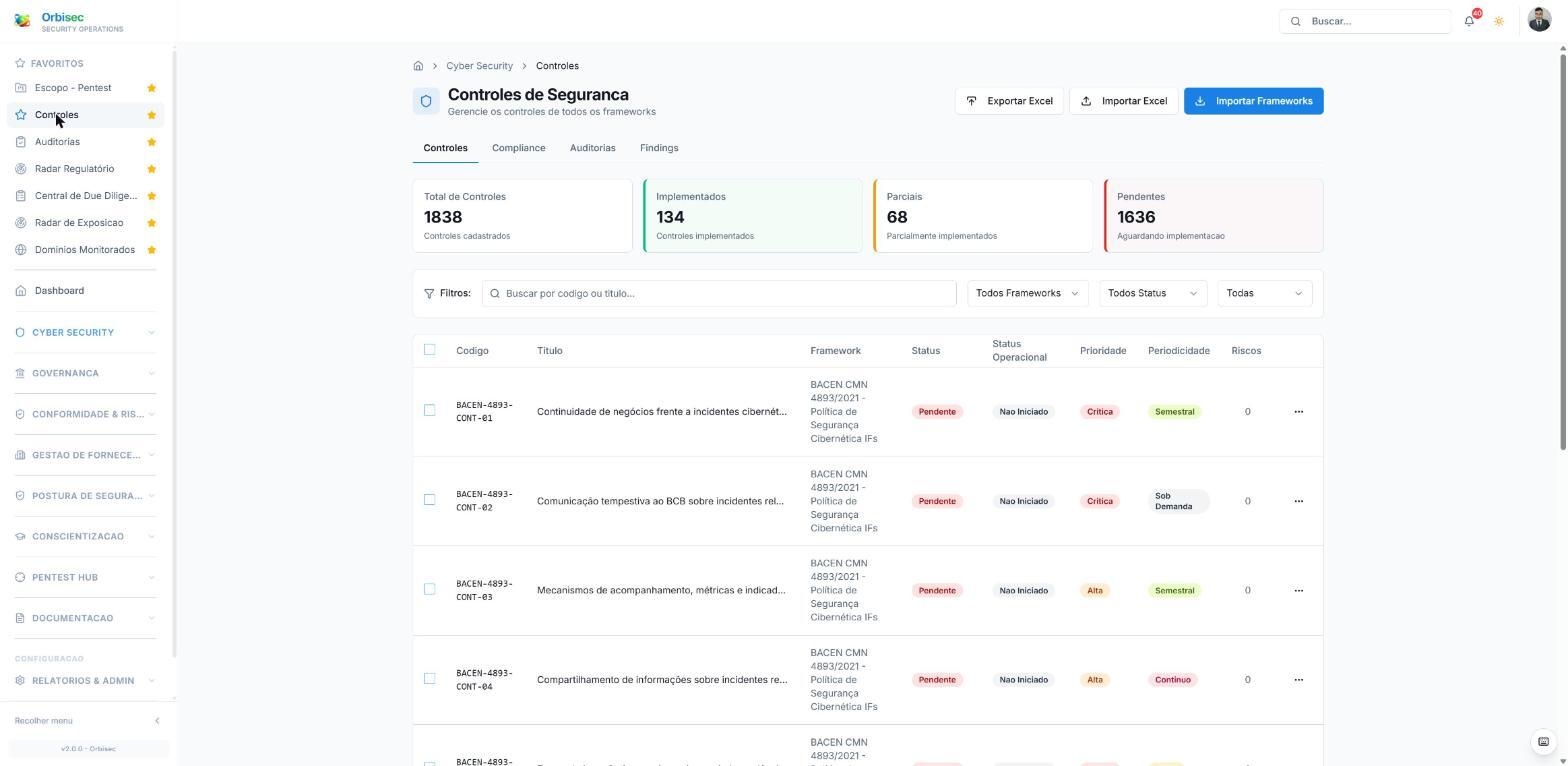The image size is (1568, 766).
Task: Unfavorite Escopo - Pentest star
Action: (151, 88)
